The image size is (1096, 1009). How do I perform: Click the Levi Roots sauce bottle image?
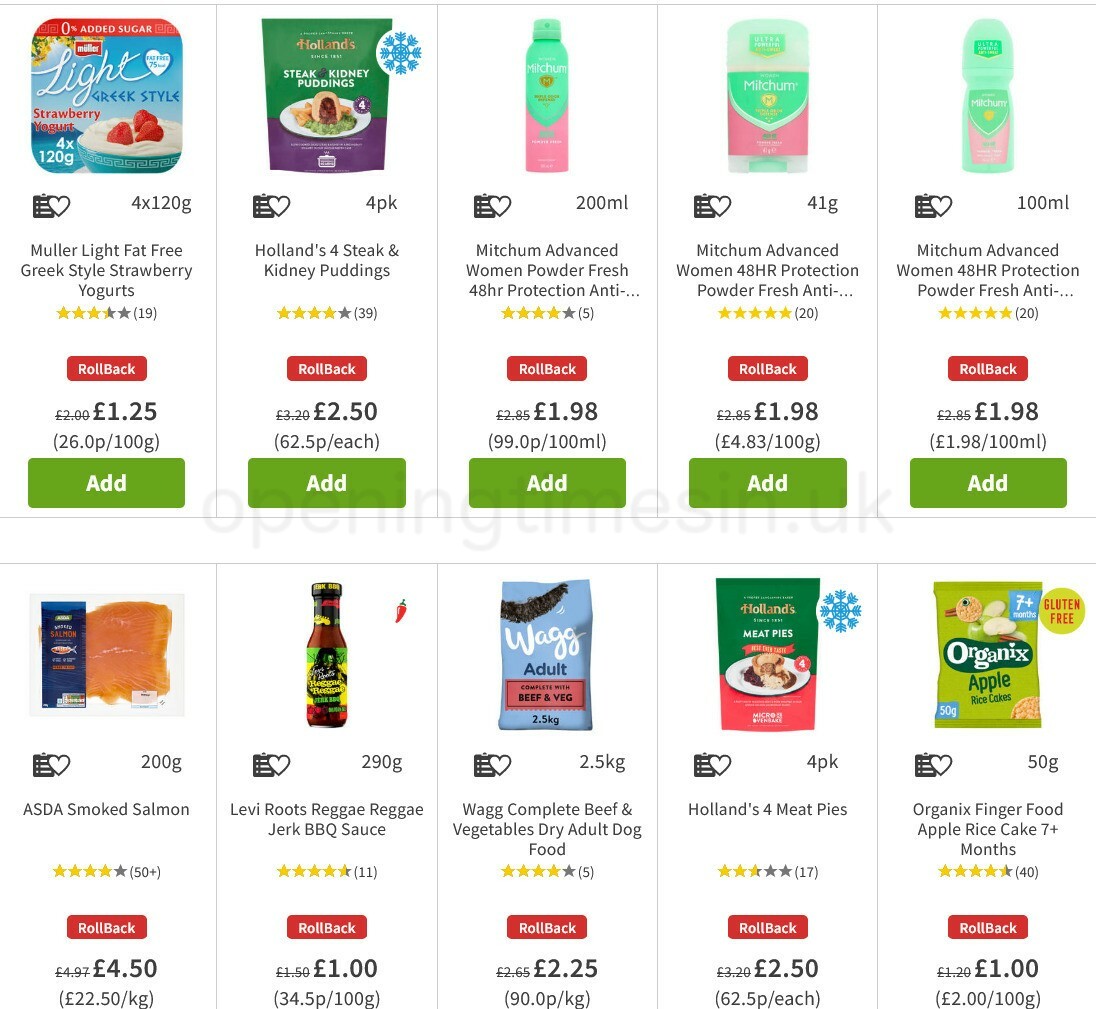[326, 654]
